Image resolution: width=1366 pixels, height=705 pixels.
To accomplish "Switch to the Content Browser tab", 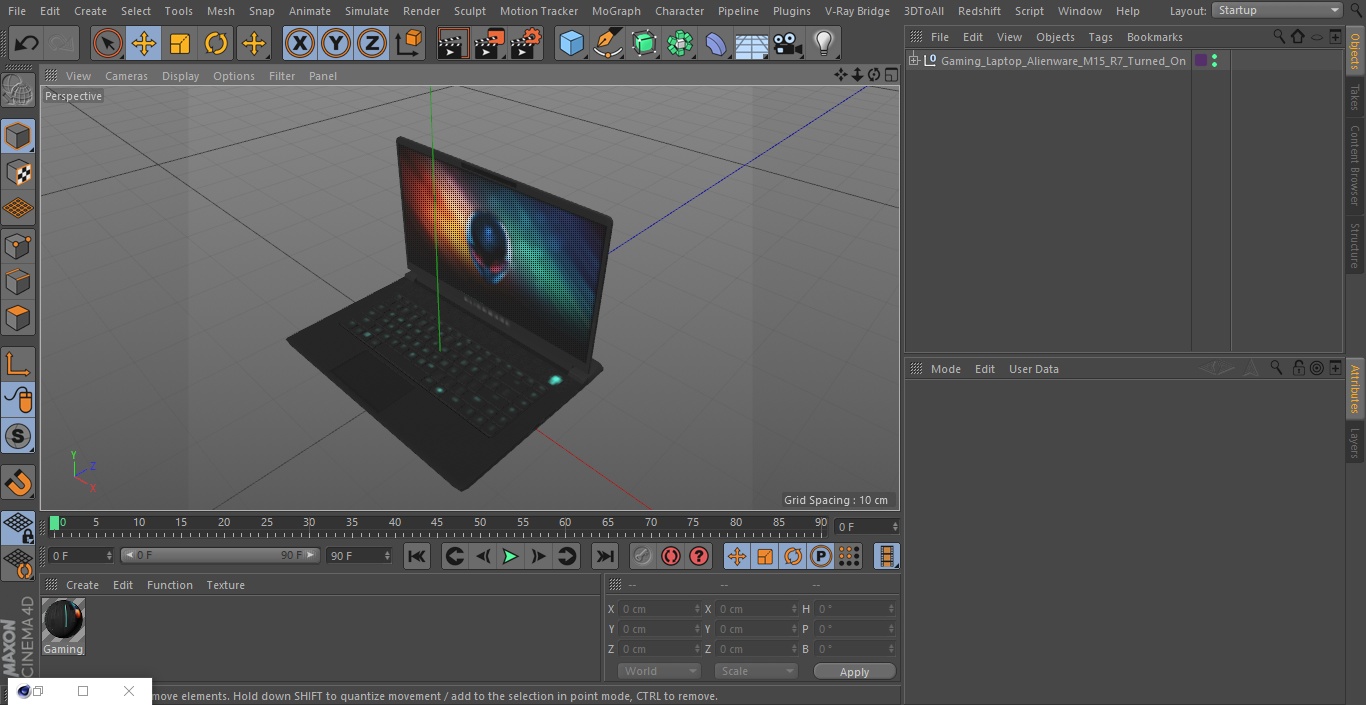I will tap(1355, 165).
